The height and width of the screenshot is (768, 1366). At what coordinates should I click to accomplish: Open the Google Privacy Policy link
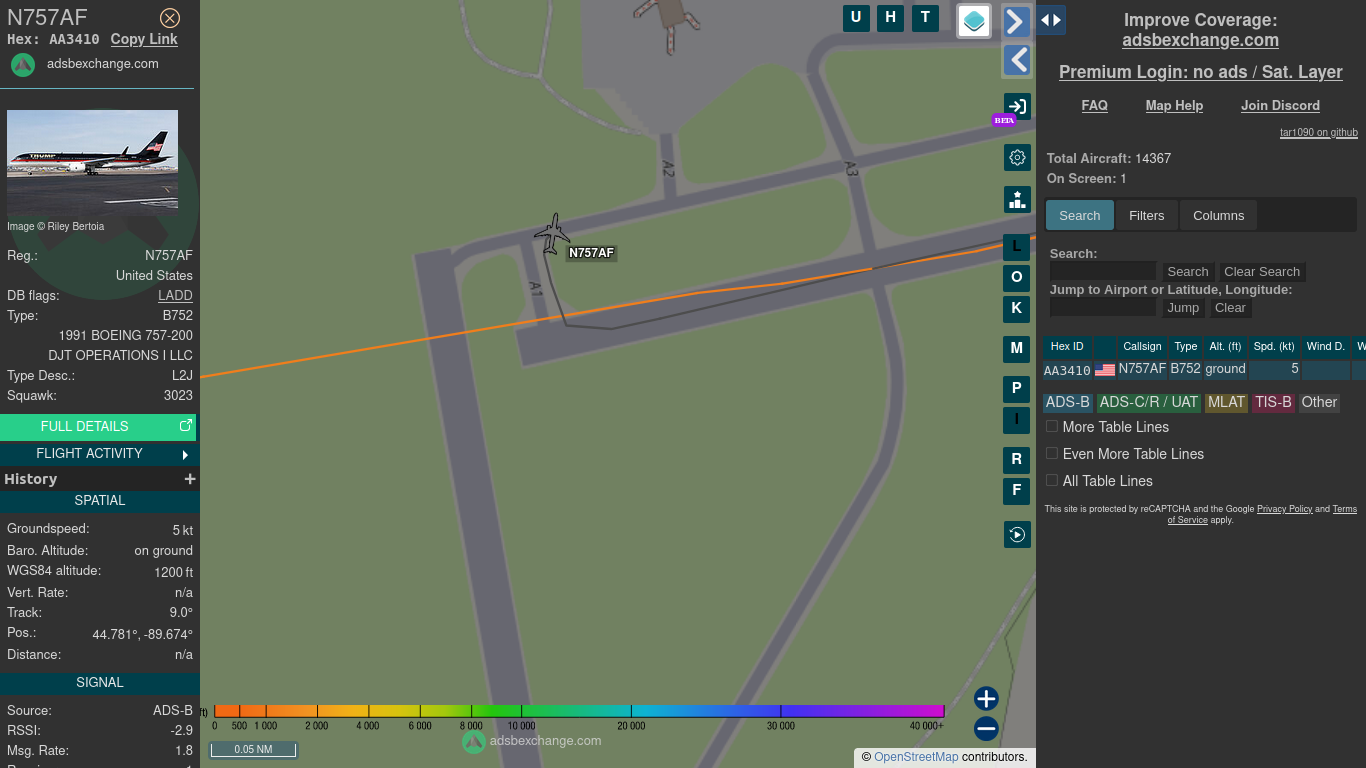pyautogui.click(x=1284, y=509)
